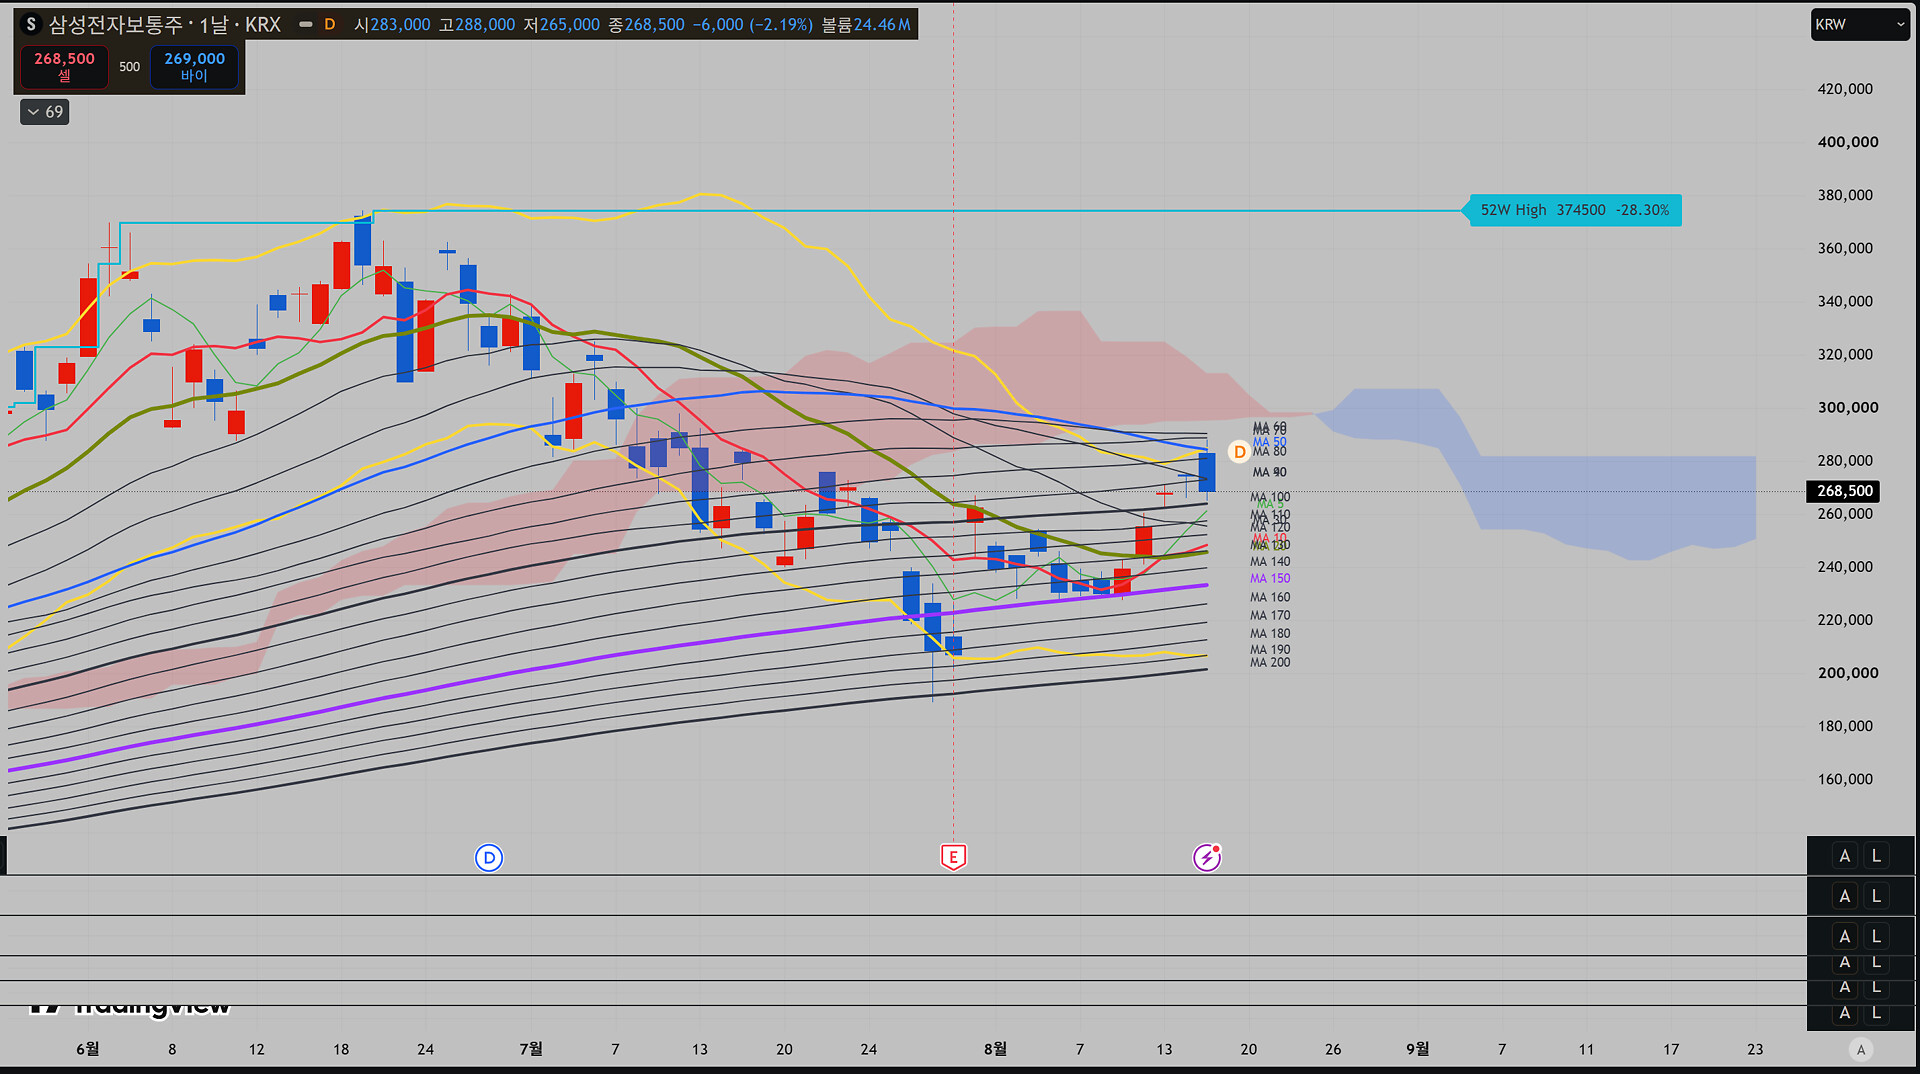Open the KRW currency dropdown
1920x1074 pixels.
1860,24
